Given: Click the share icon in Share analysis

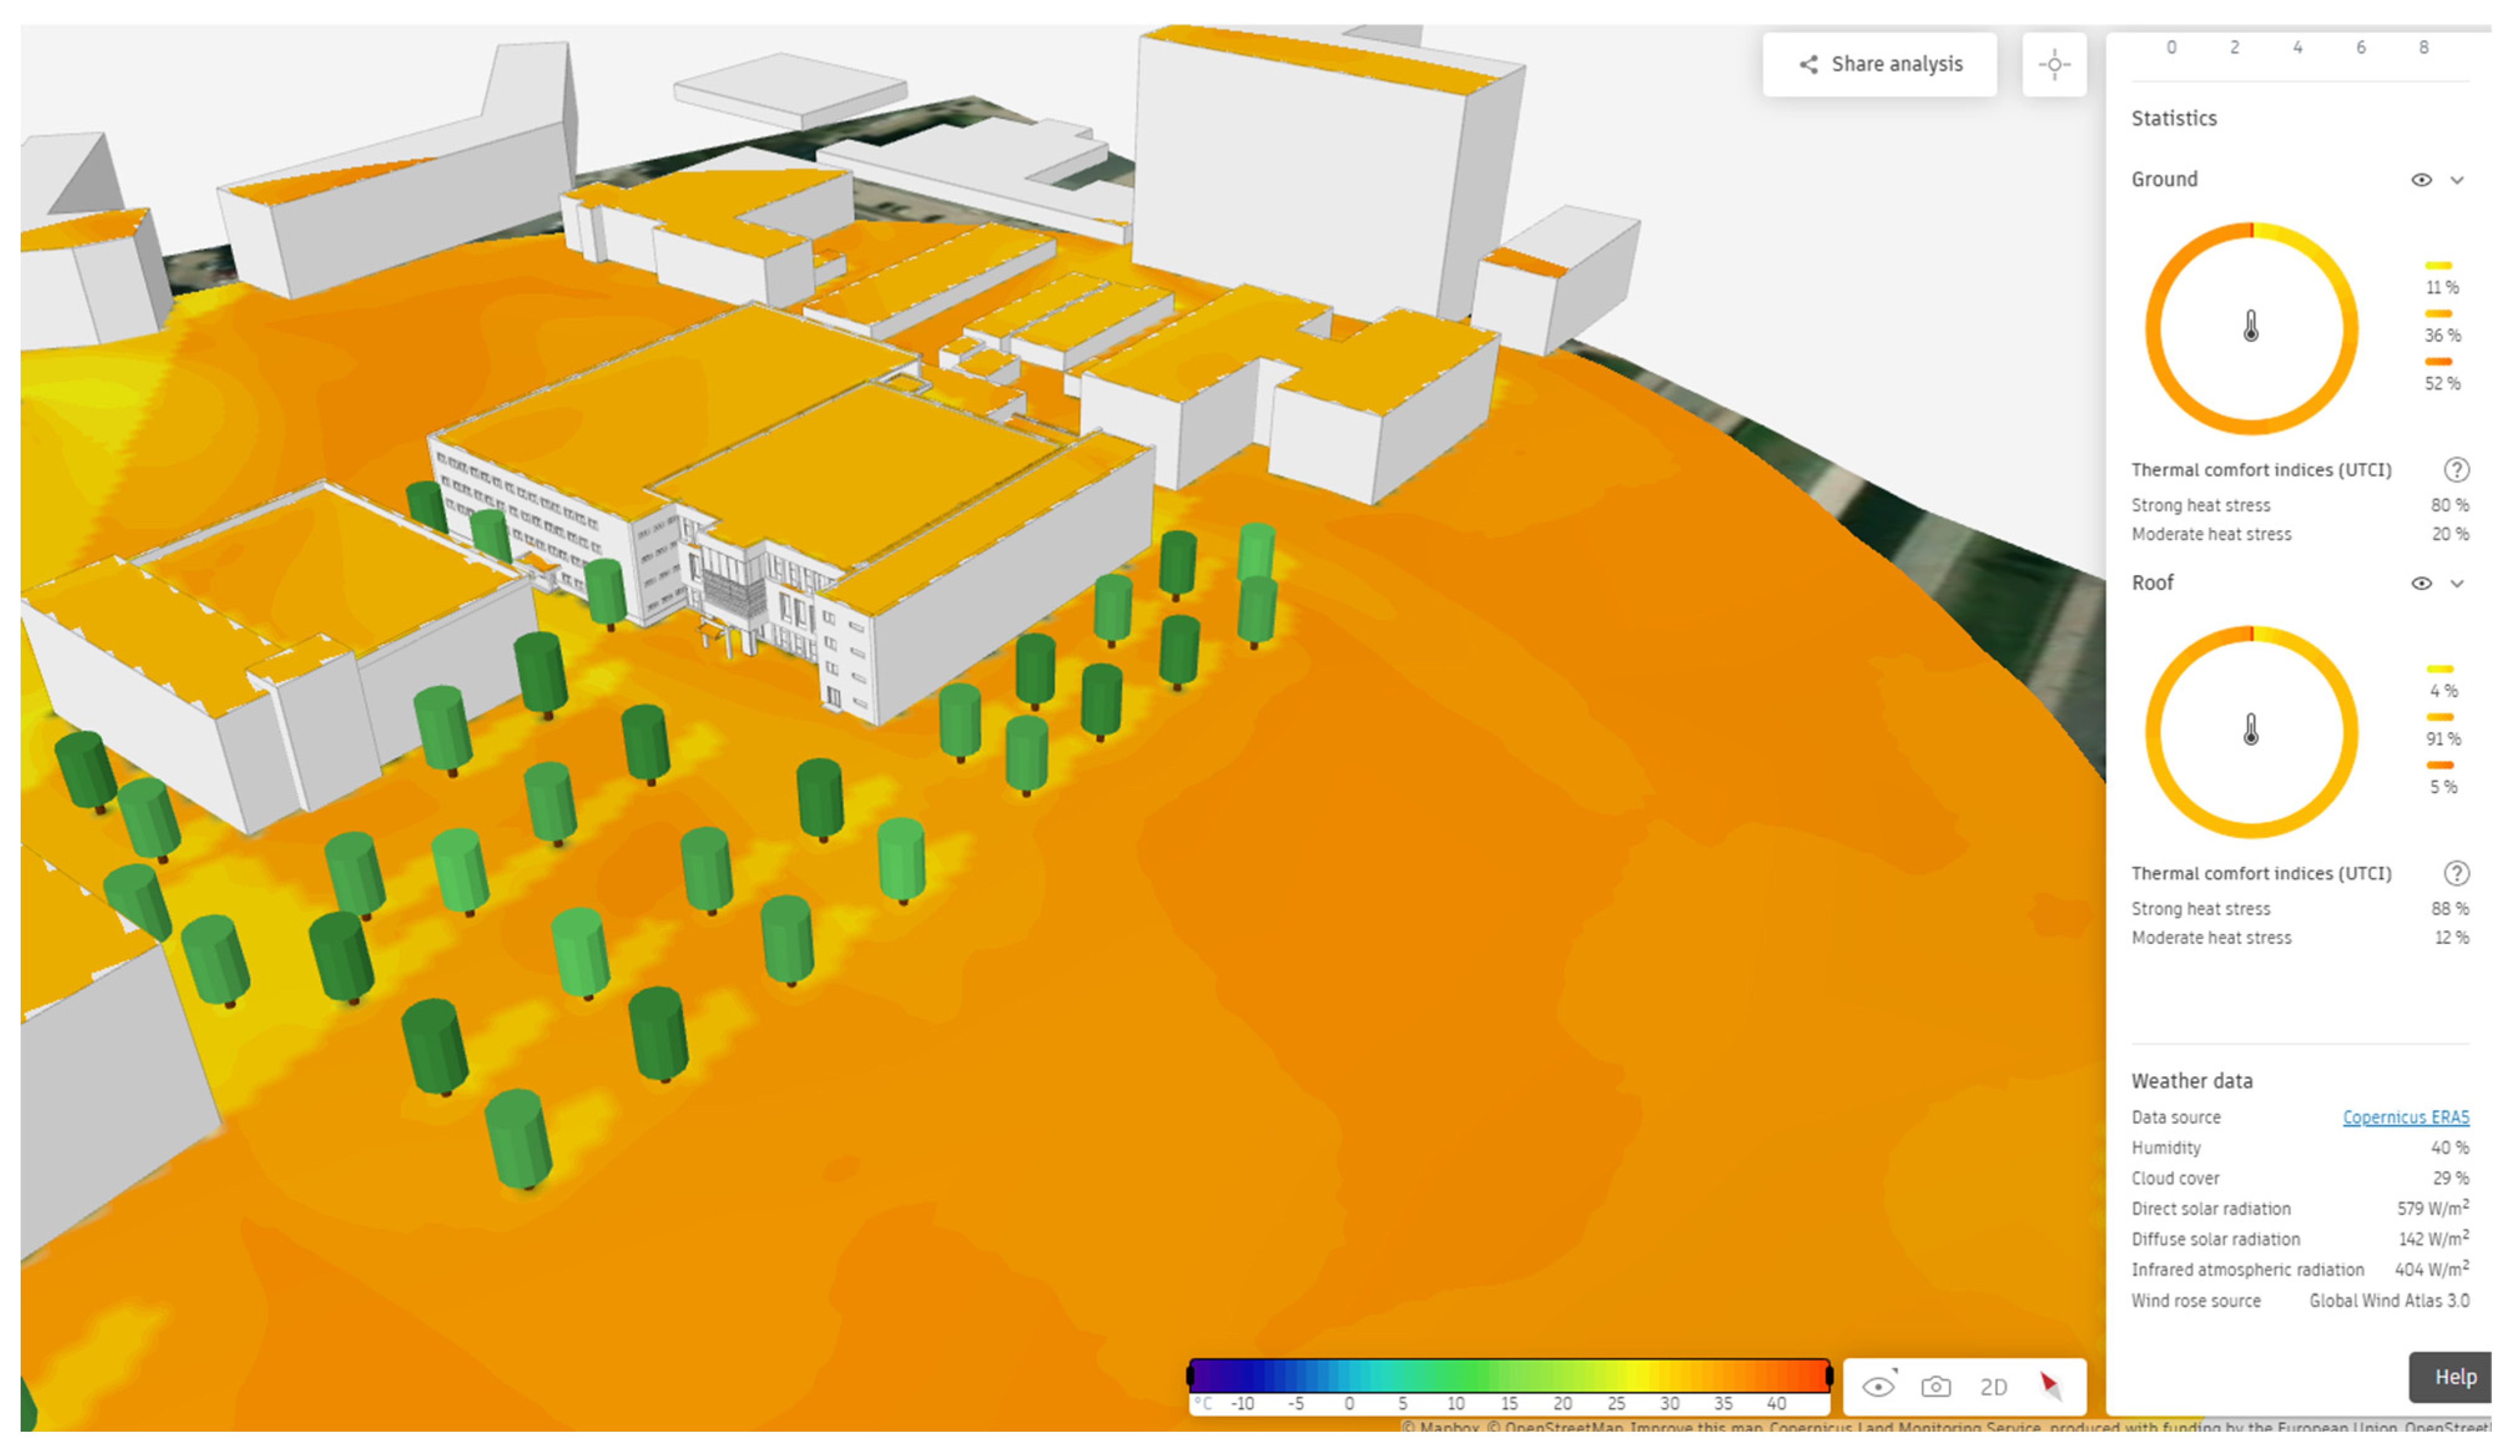Looking at the screenshot, I should [x=1808, y=65].
